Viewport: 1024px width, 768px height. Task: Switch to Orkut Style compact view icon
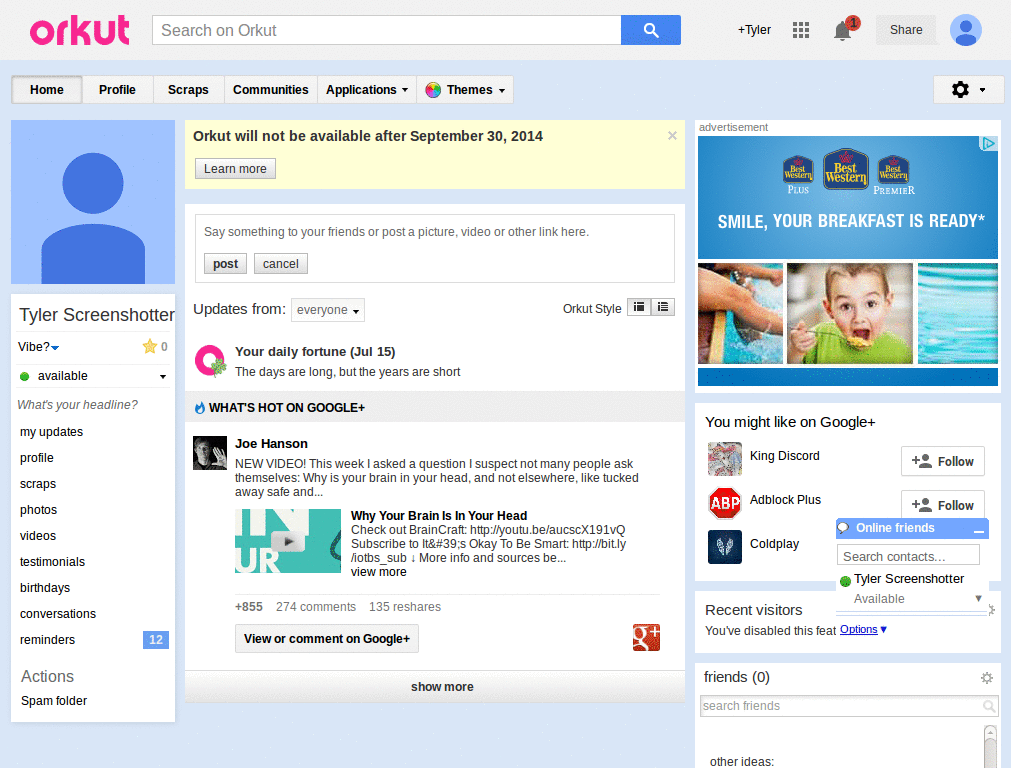click(x=639, y=307)
